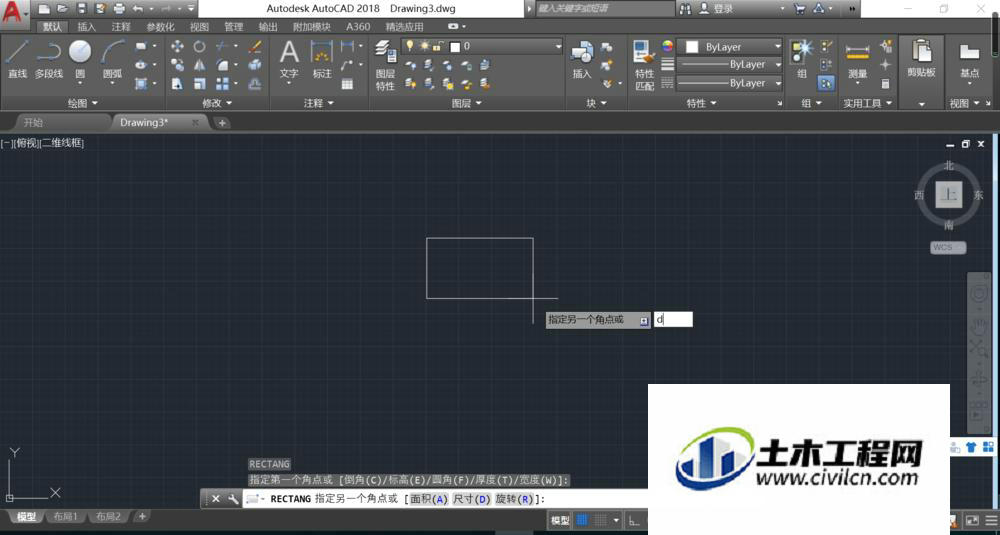Click the command line customize wrench icon

pos(233,499)
